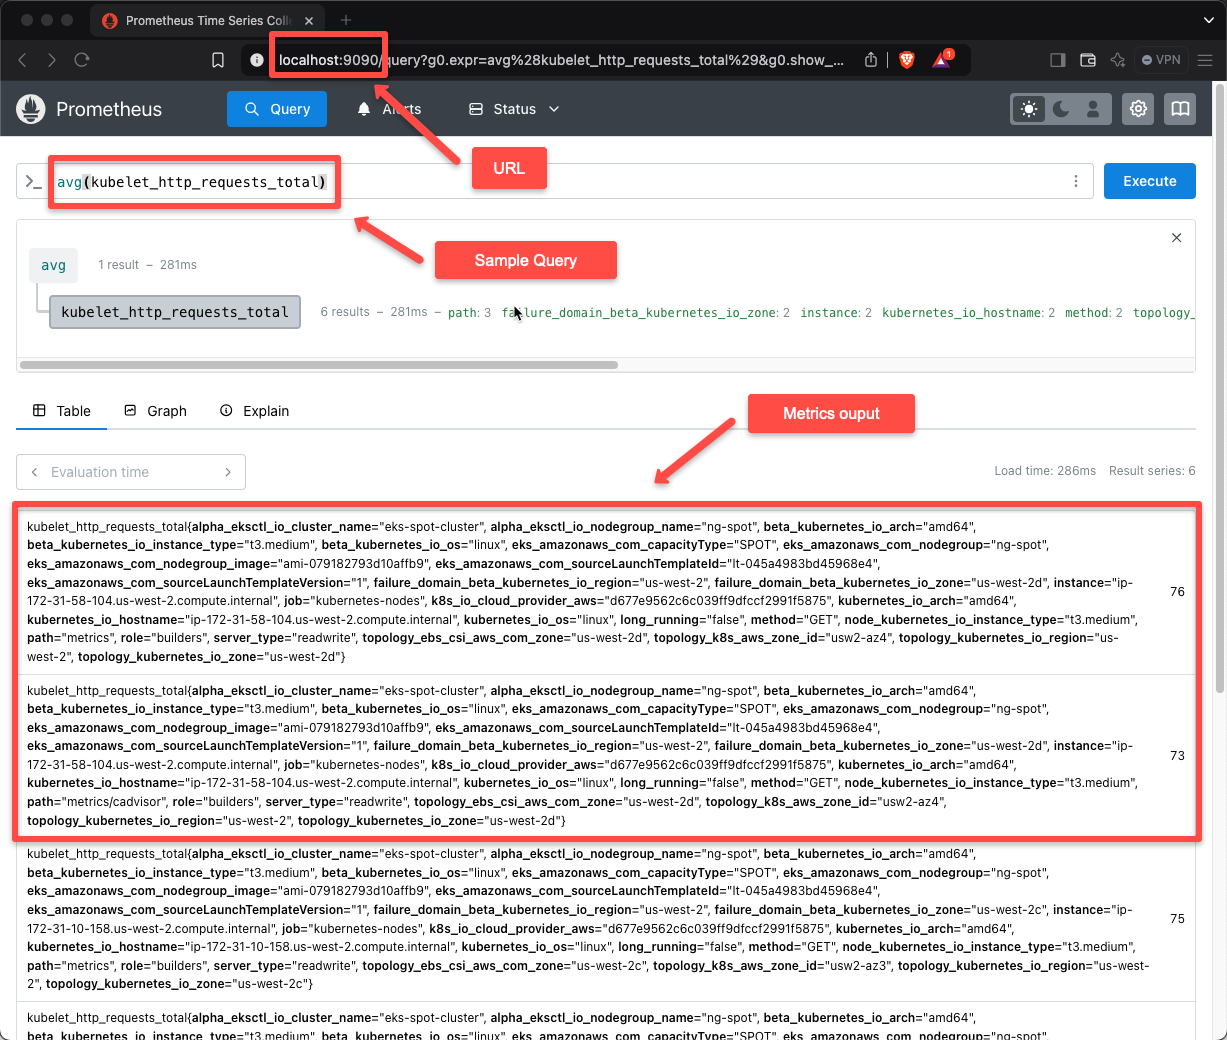This screenshot has height=1040, width=1227.
Task: Step evaluation time forward
Action: click(228, 472)
